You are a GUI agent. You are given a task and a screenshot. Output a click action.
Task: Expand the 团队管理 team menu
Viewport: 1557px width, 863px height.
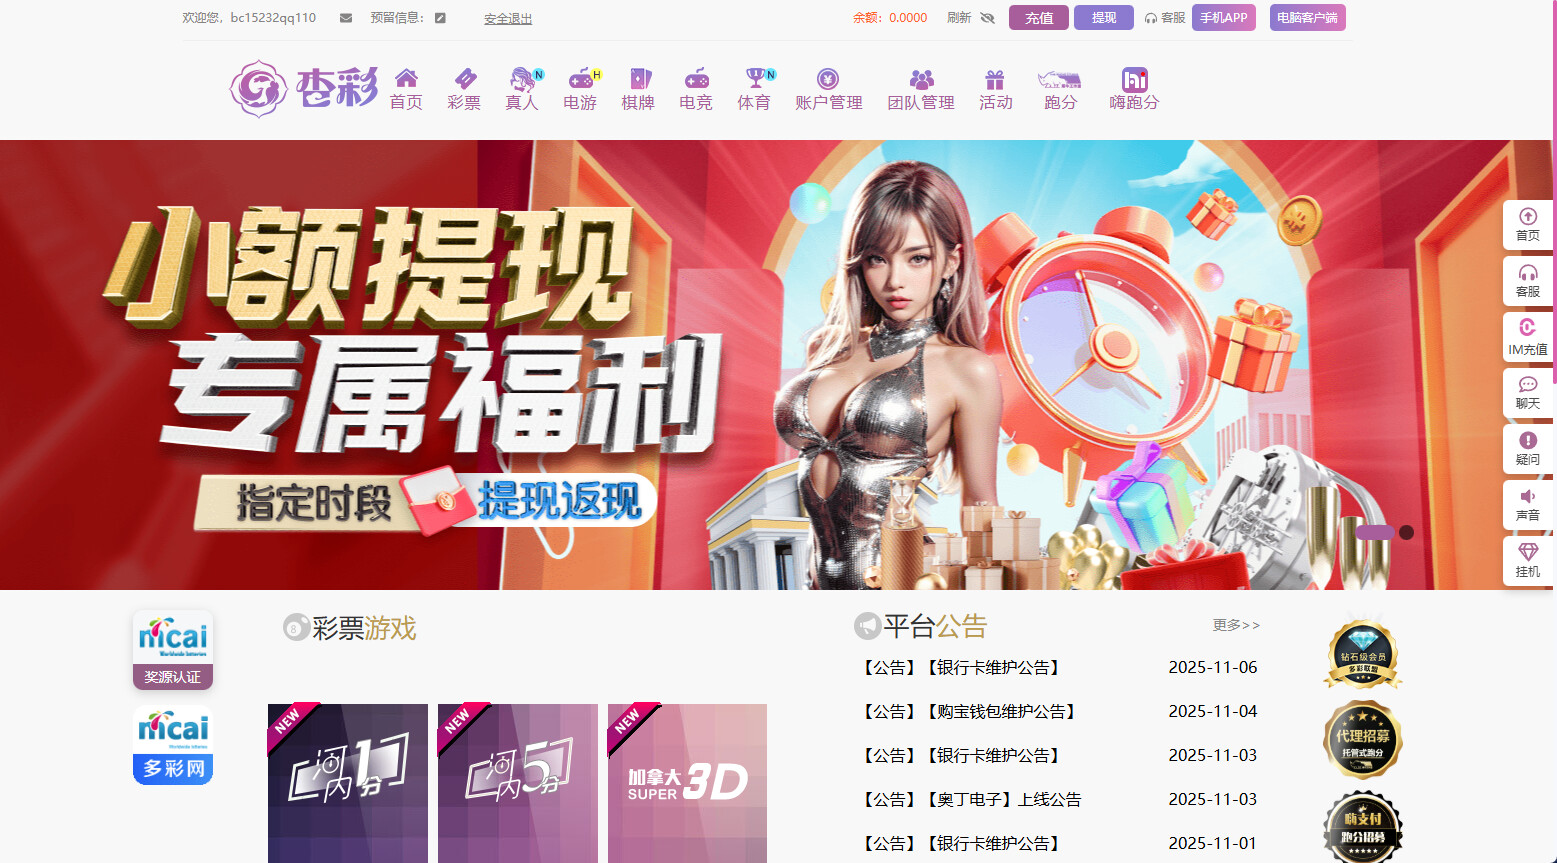coord(921,89)
